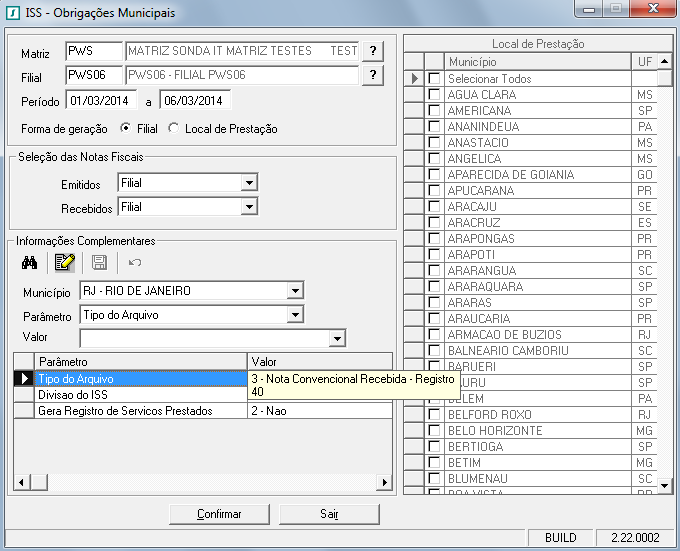Screen dimensions: 680x551
Task: Click the edit notepad pencil icon
Action: (65, 263)
